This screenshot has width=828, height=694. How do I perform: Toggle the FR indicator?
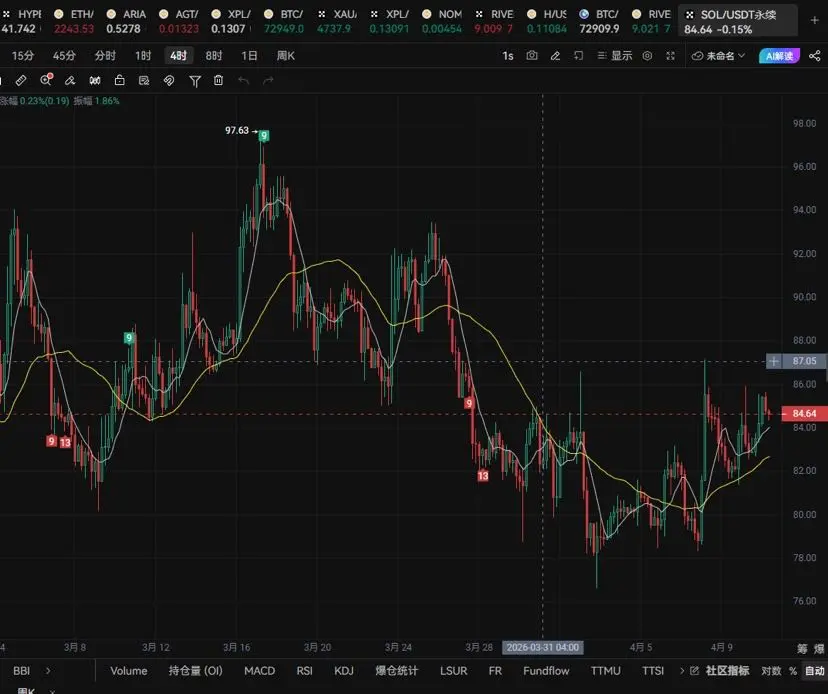pyautogui.click(x=495, y=671)
